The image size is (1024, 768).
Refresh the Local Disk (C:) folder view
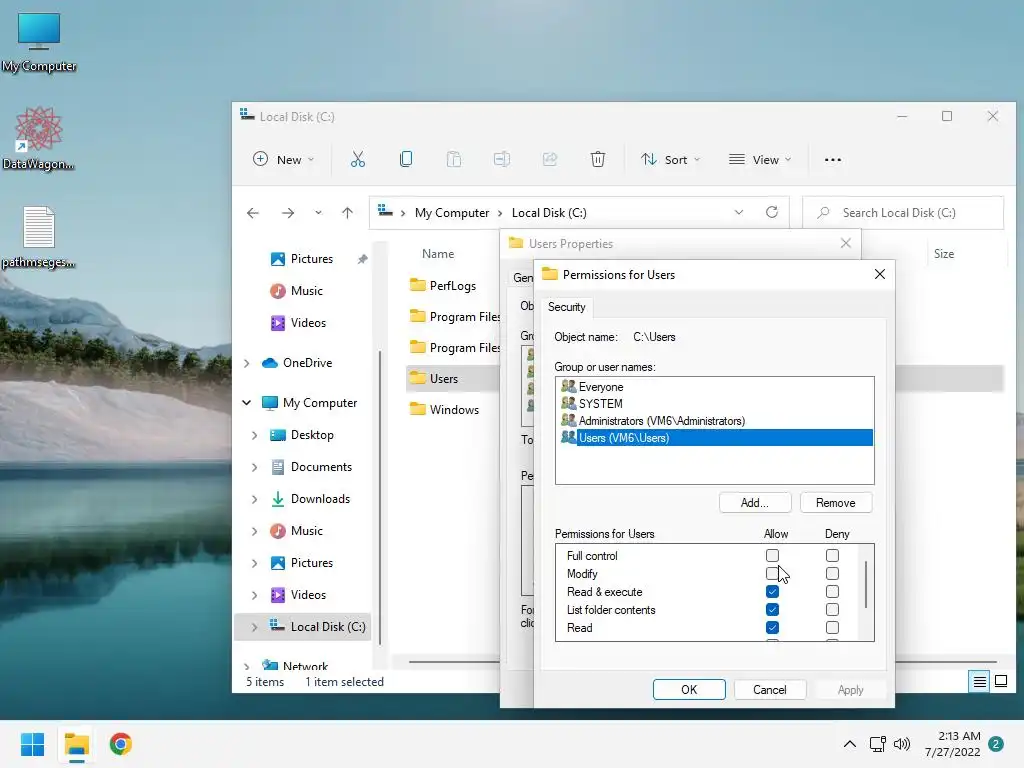tap(772, 212)
